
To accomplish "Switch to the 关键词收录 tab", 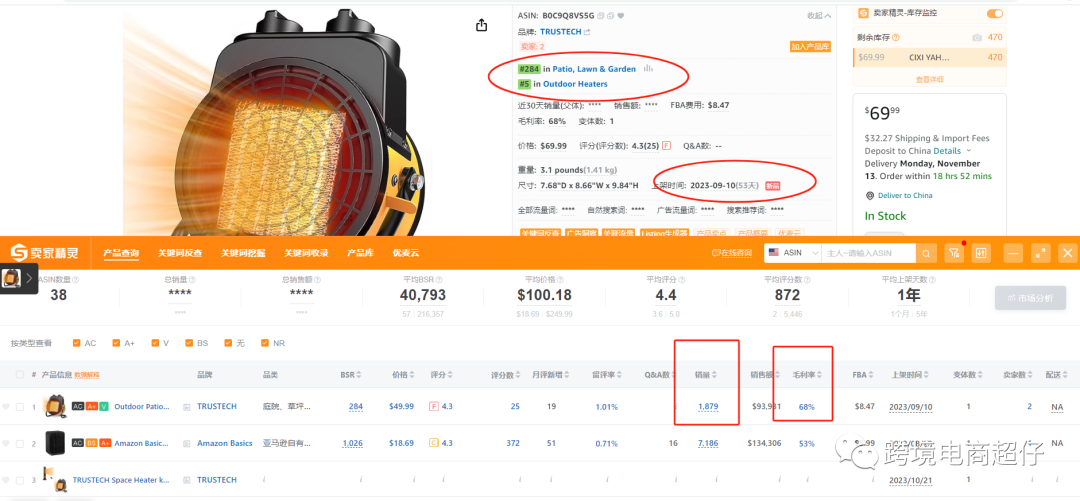I will click(x=307, y=253).
